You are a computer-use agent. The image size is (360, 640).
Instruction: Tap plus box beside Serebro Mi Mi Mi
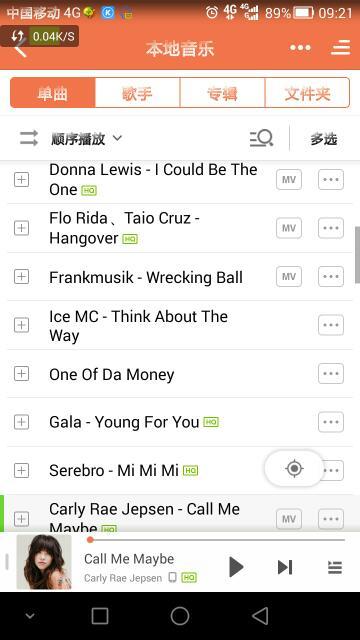coord(22,471)
